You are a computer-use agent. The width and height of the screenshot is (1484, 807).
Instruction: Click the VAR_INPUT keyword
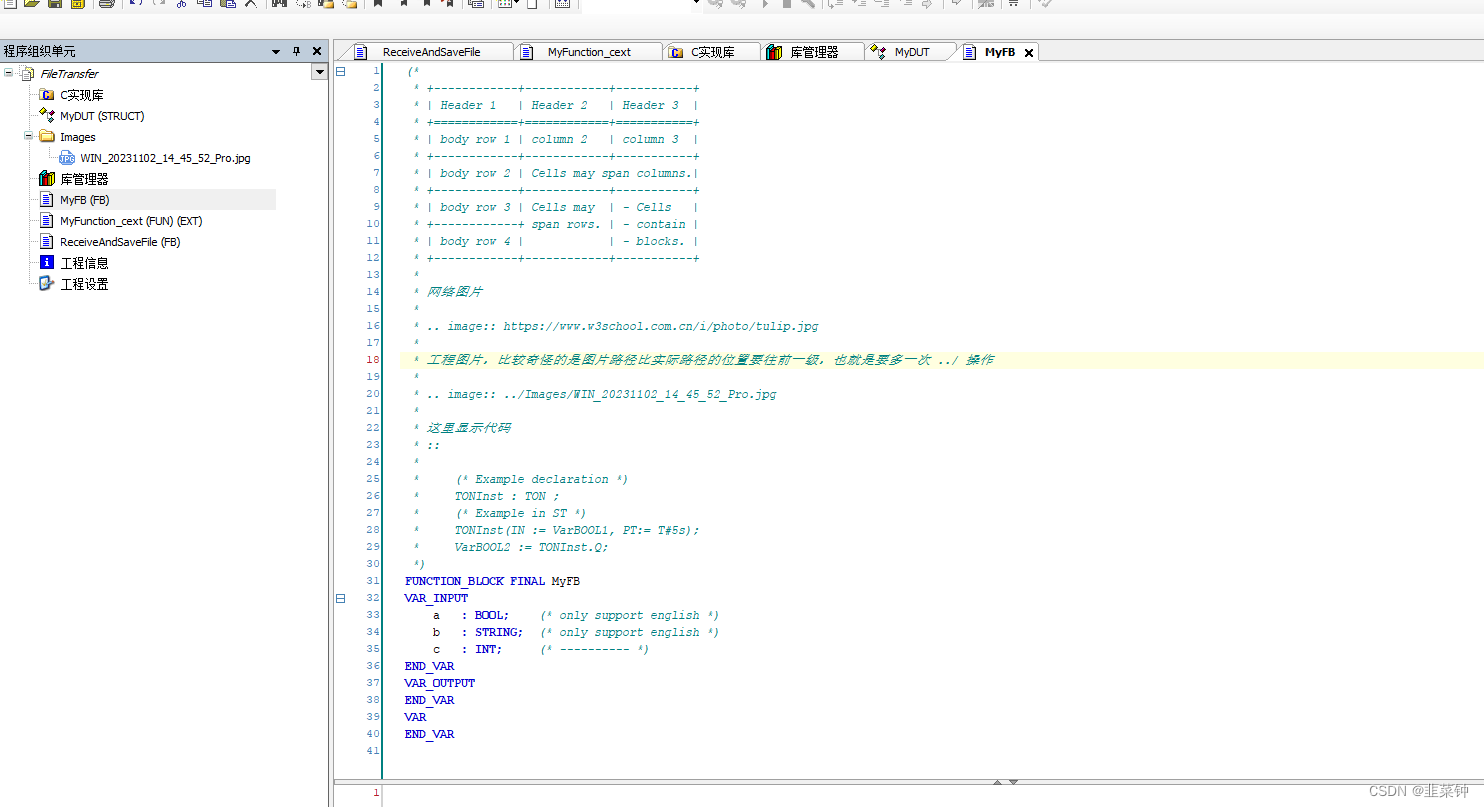(x=436, y=598)
